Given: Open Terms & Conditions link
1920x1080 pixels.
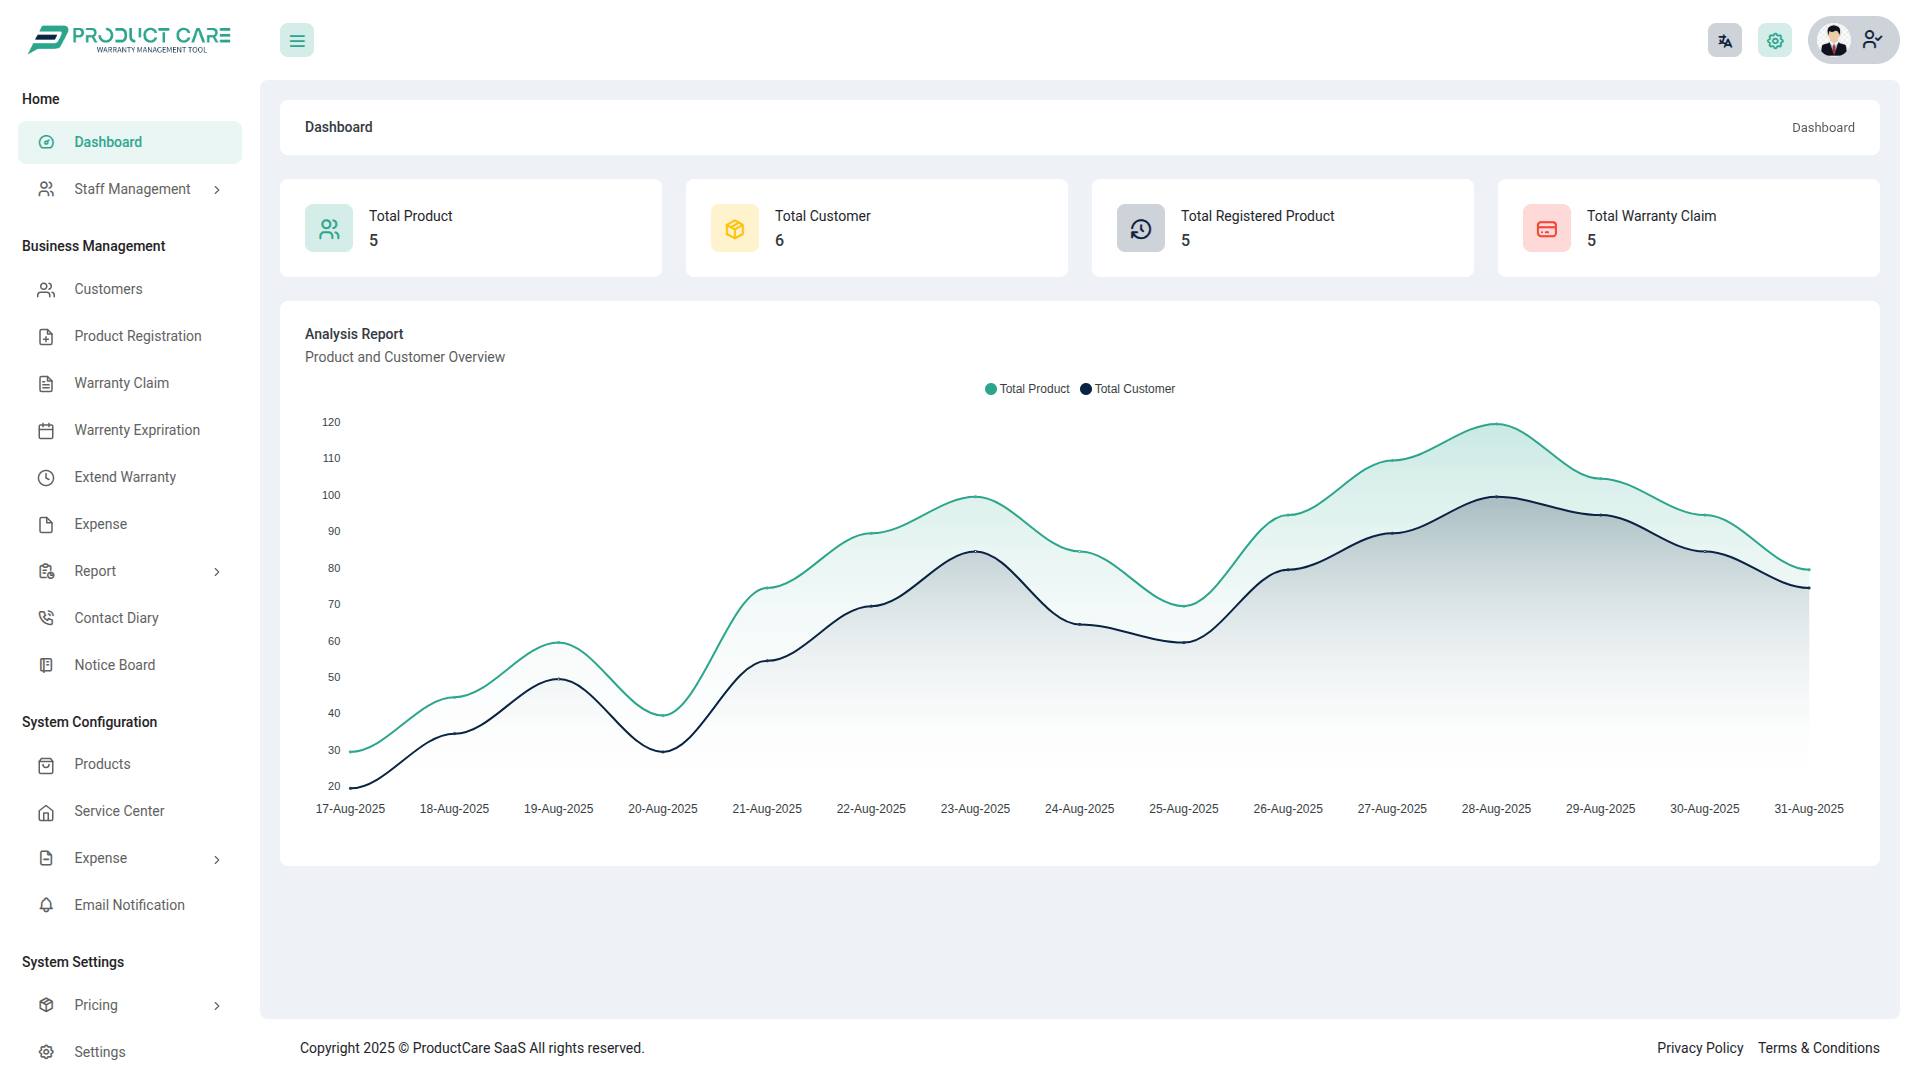Looking at the screenshot, I should (1818, 1048).
